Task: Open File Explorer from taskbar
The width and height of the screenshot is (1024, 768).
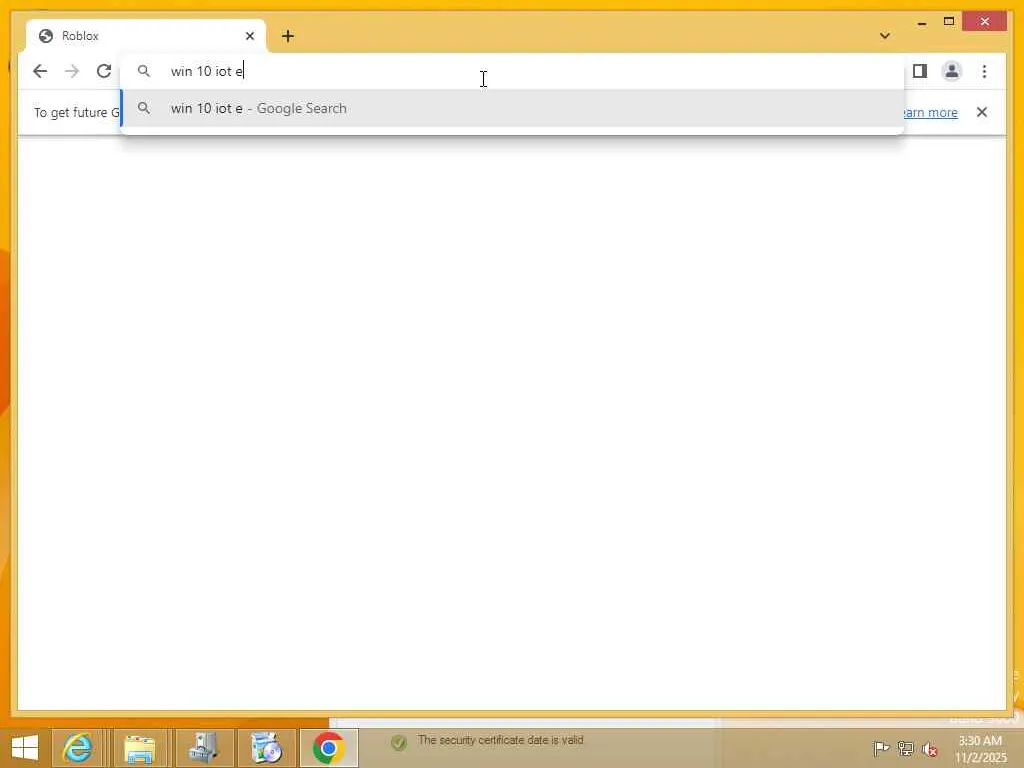Action: click(140, 748)
